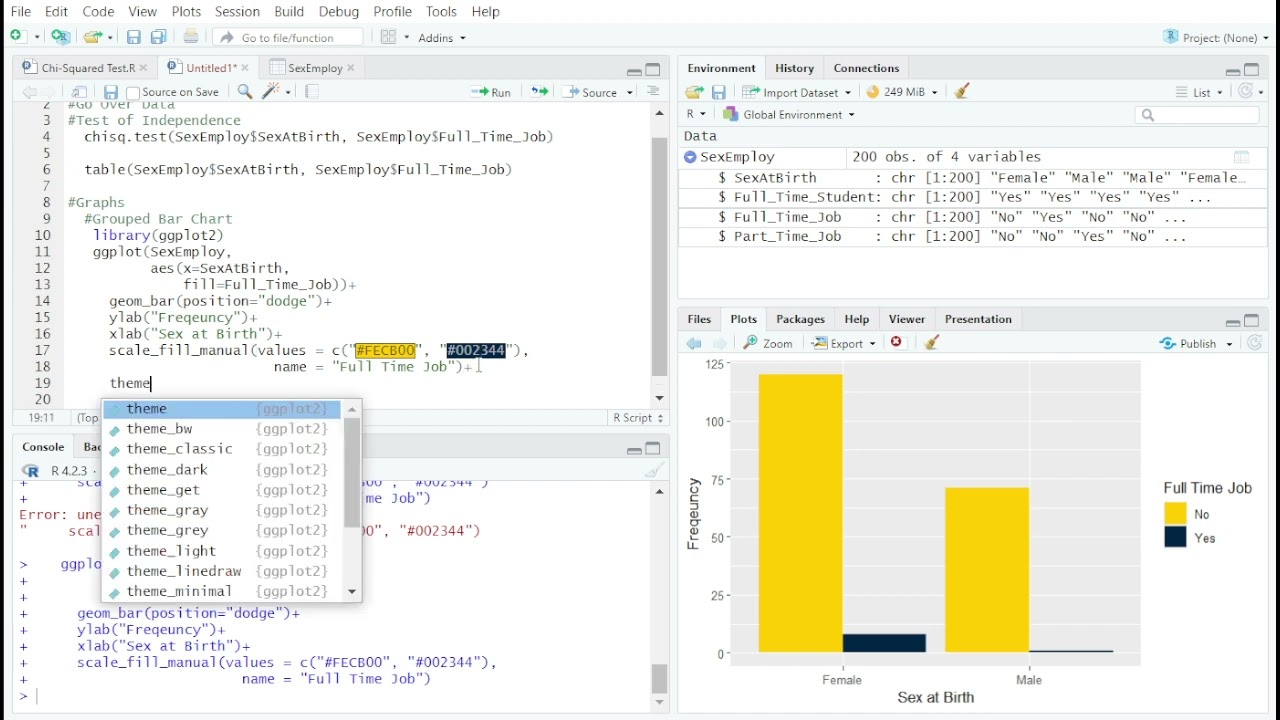
Task: Print the current file
Action: click(191, 37)
